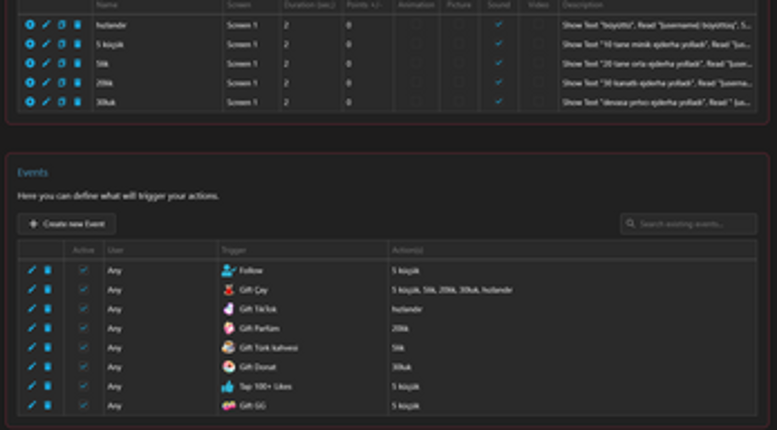Delete the Gift Türk kahvesi event

point(48,347)
